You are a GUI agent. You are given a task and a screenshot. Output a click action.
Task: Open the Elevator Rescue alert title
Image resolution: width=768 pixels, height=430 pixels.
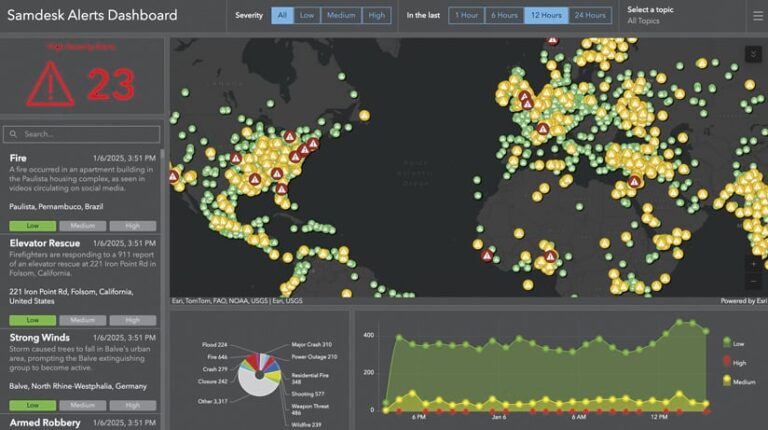tap(45, 243)
